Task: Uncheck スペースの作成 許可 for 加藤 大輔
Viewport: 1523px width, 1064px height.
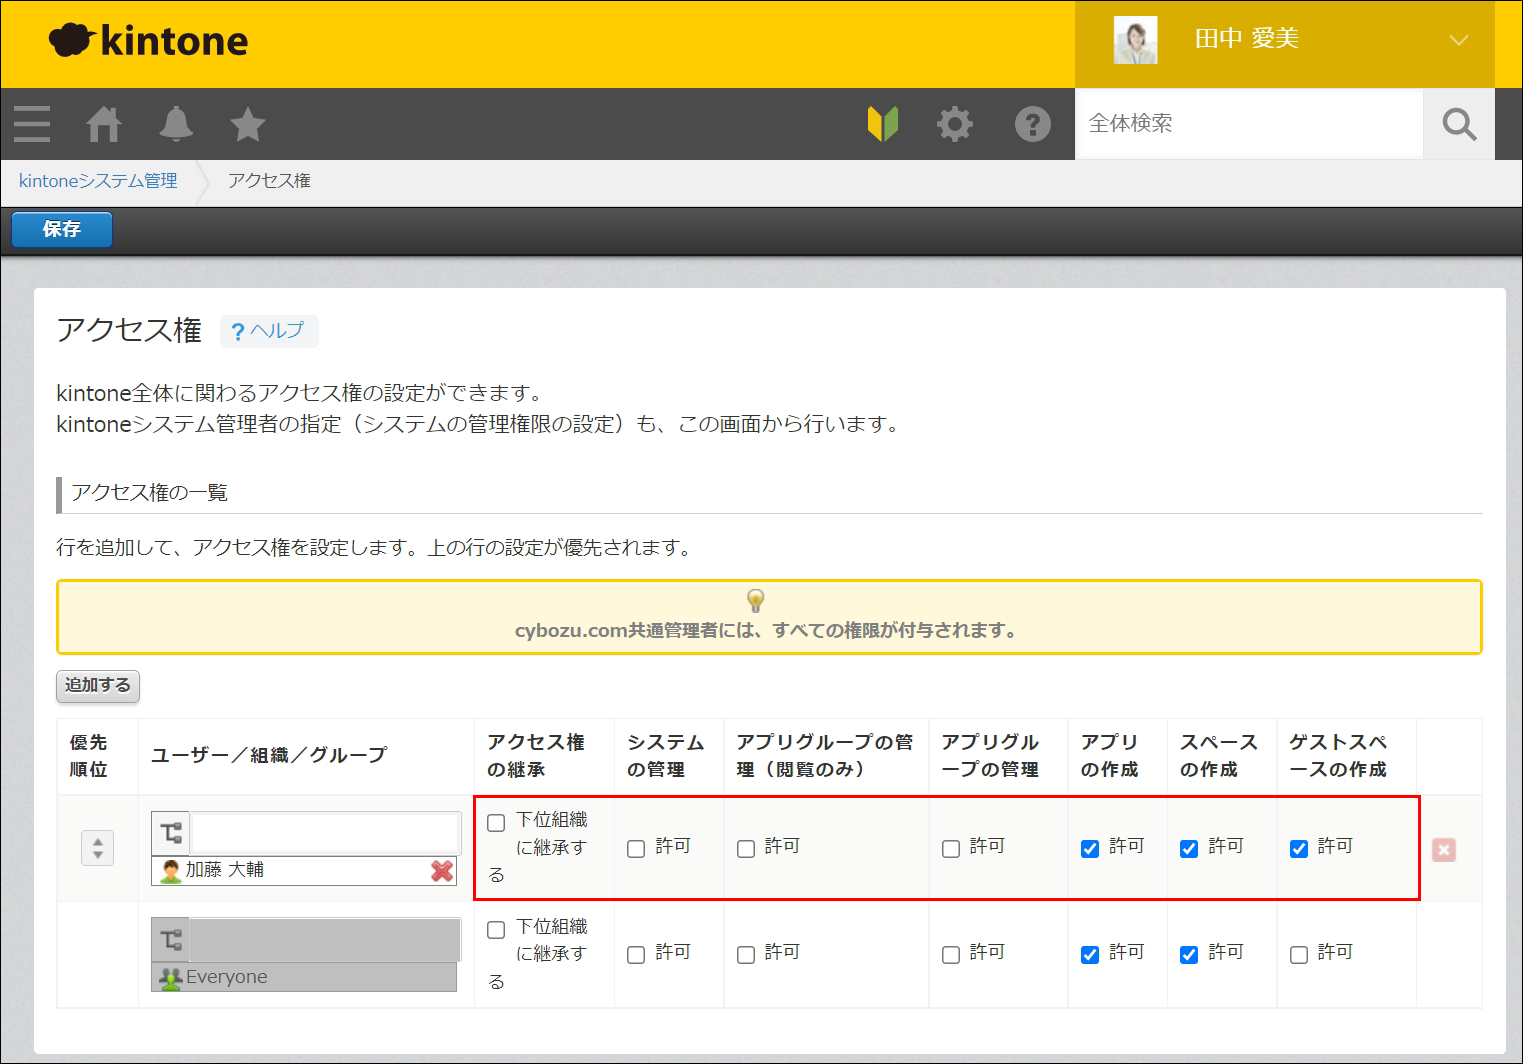Action: pos(1189,849)
